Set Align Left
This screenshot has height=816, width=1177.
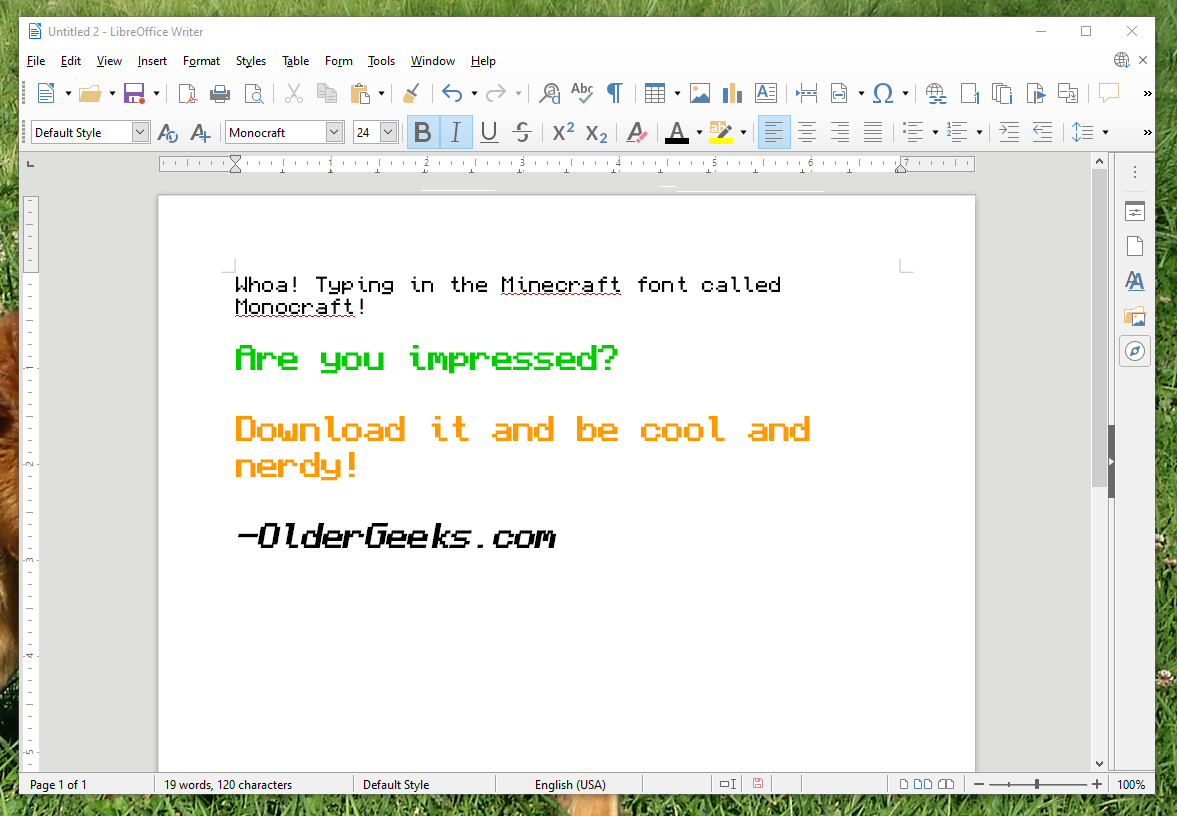click(x=774, y=133)
